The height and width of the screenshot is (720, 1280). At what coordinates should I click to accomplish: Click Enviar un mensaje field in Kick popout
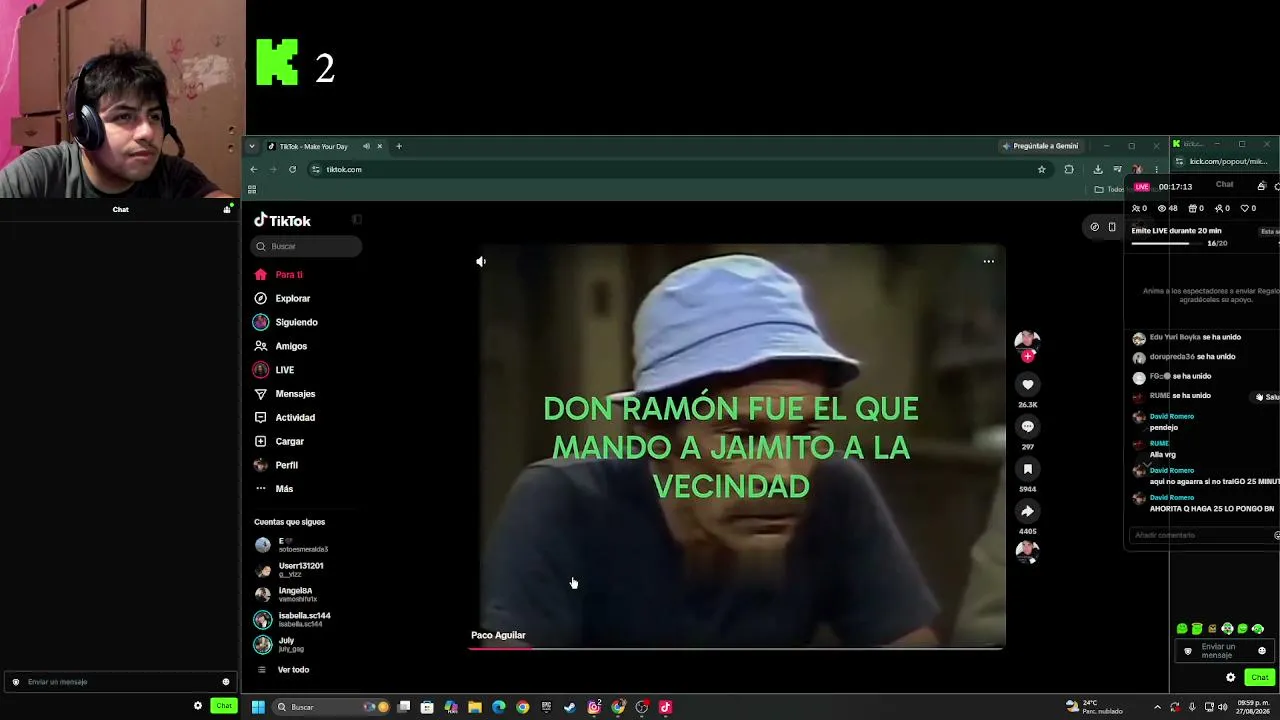(x=1225, y=651)
